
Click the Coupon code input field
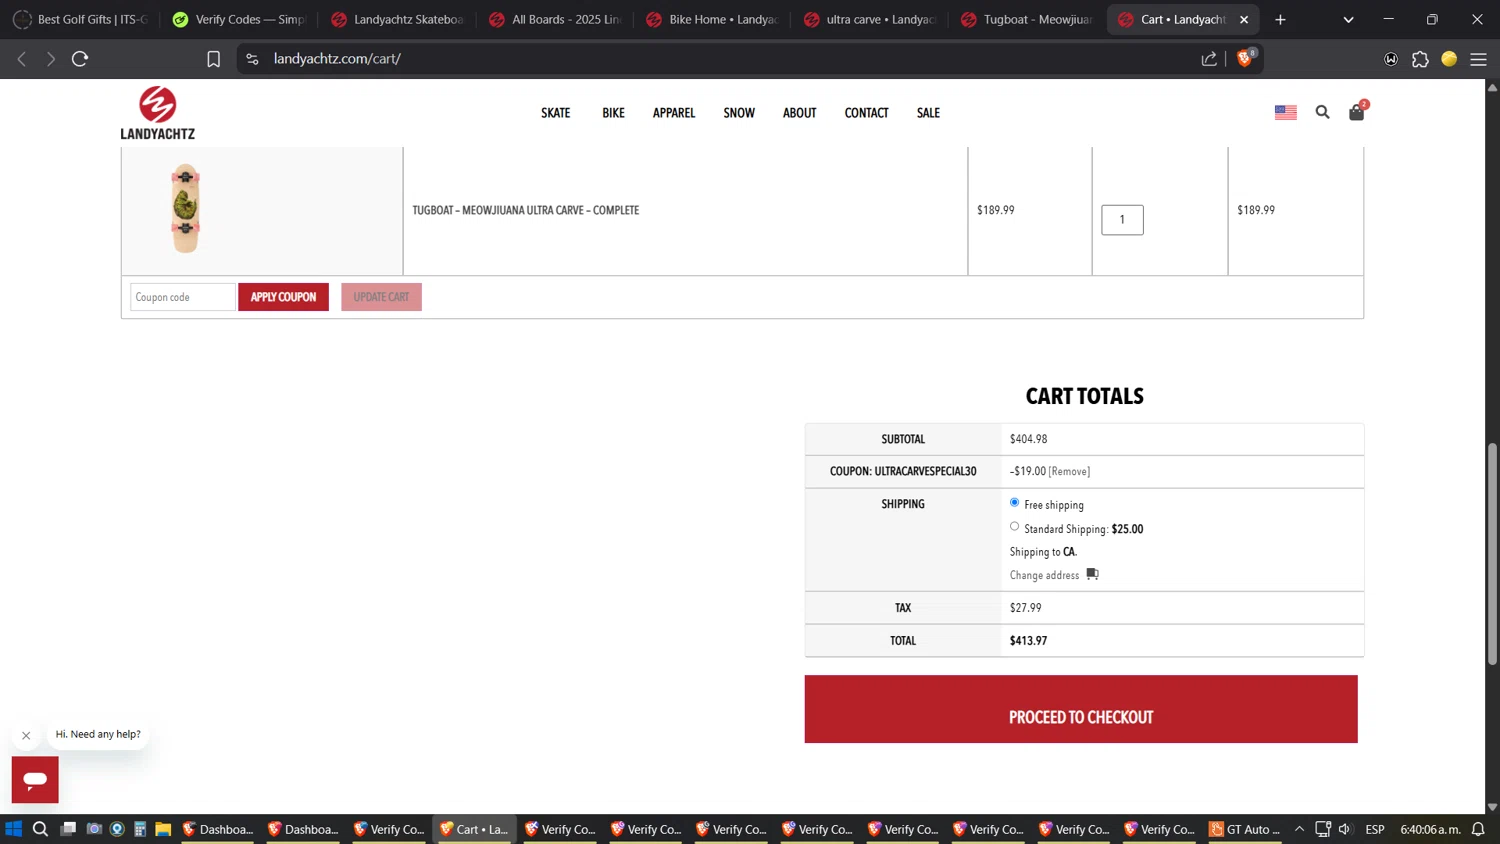(183, 297)
